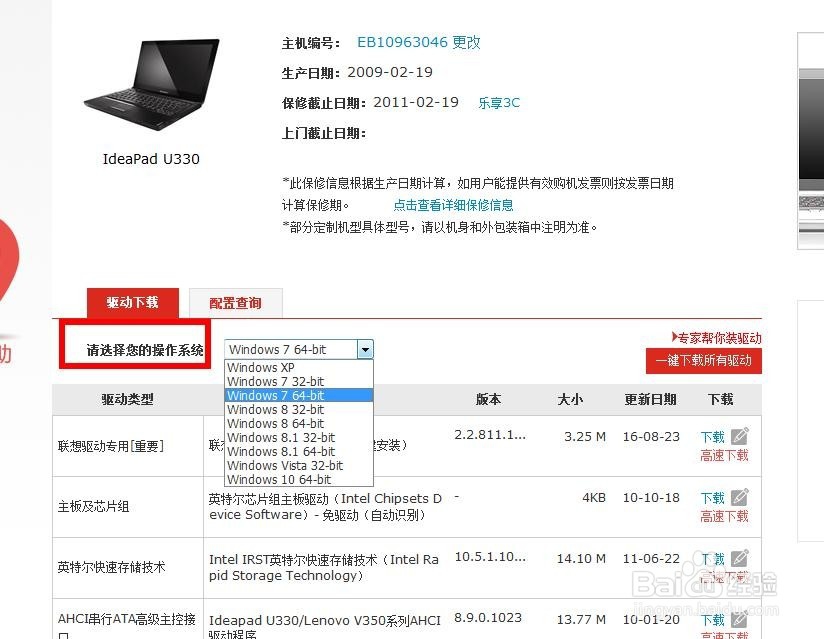Click the IdeaPad U330 laptop image
The height and width of the screenshot is (639, 824).
pos(151,84)
